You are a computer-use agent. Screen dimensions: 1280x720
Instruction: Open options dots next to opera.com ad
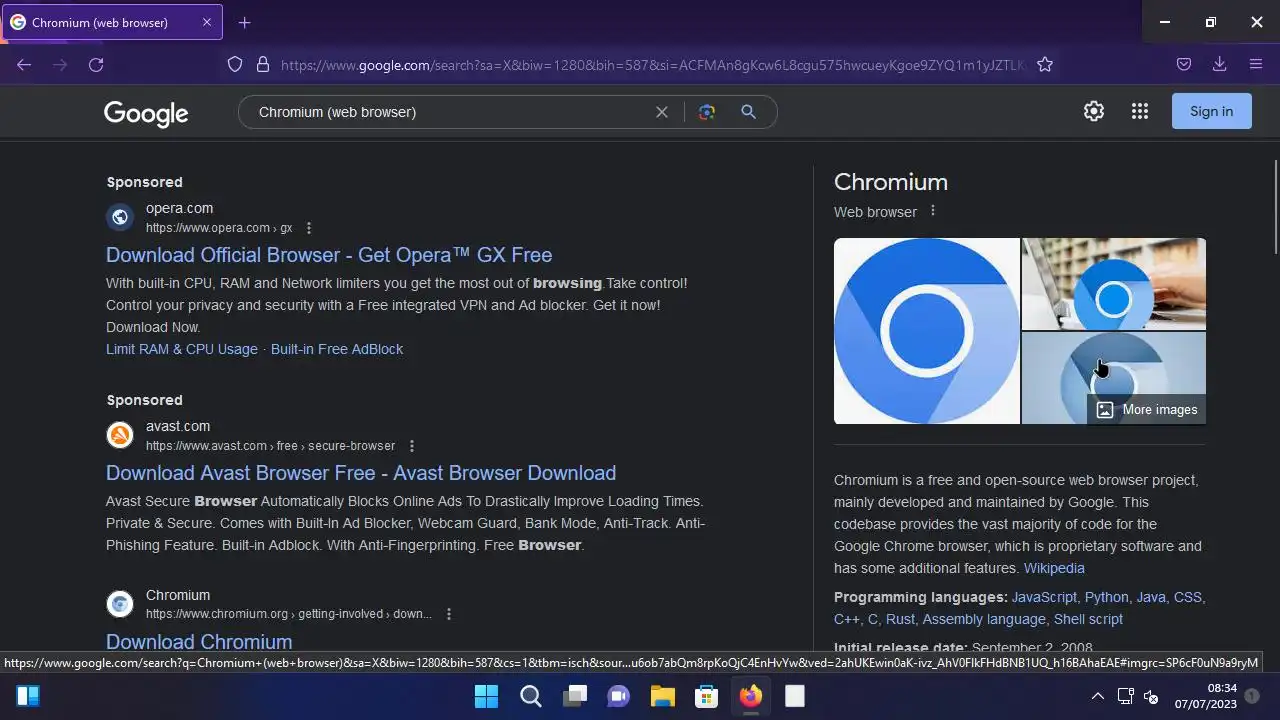309,228
